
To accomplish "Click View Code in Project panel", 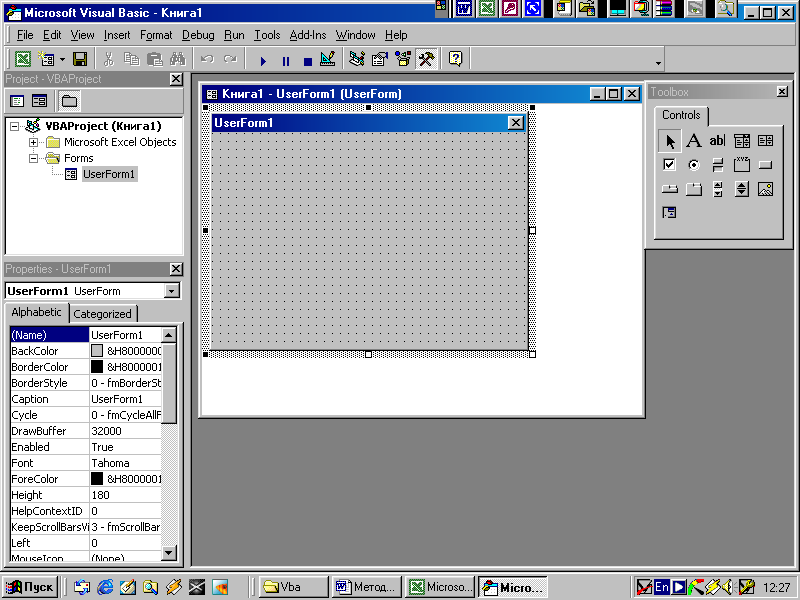I will [x=17, y=101].
